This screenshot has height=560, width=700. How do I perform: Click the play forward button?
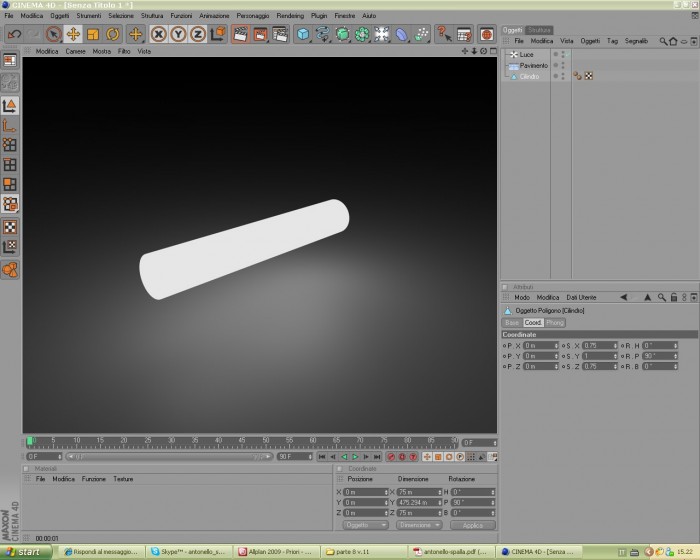[x=355, y=456]
